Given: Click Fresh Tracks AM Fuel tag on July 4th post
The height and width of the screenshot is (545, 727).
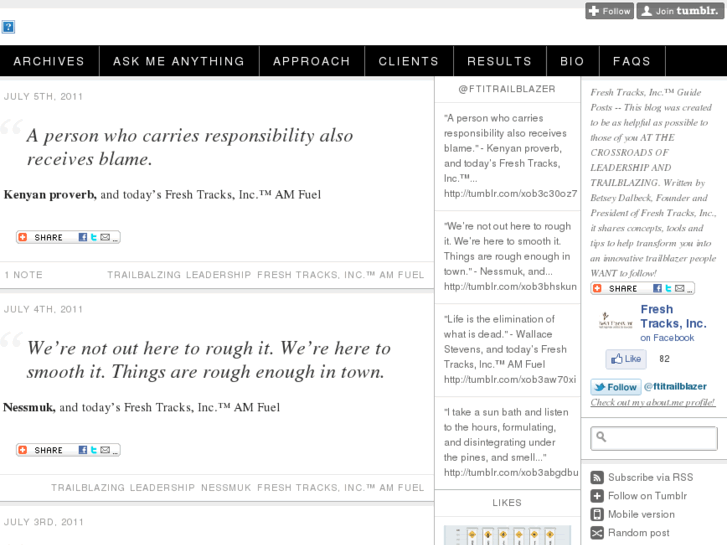Looking at the screenshot, I should tap(341, 488).
